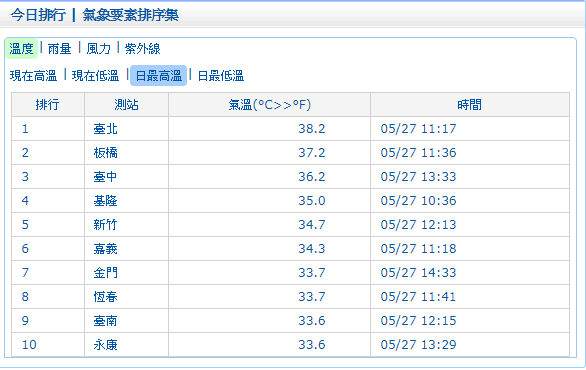Click the 38.2 temperature value
Viewport: 586px width, 370px height.
pyautogui.click(x=312, y=129)
